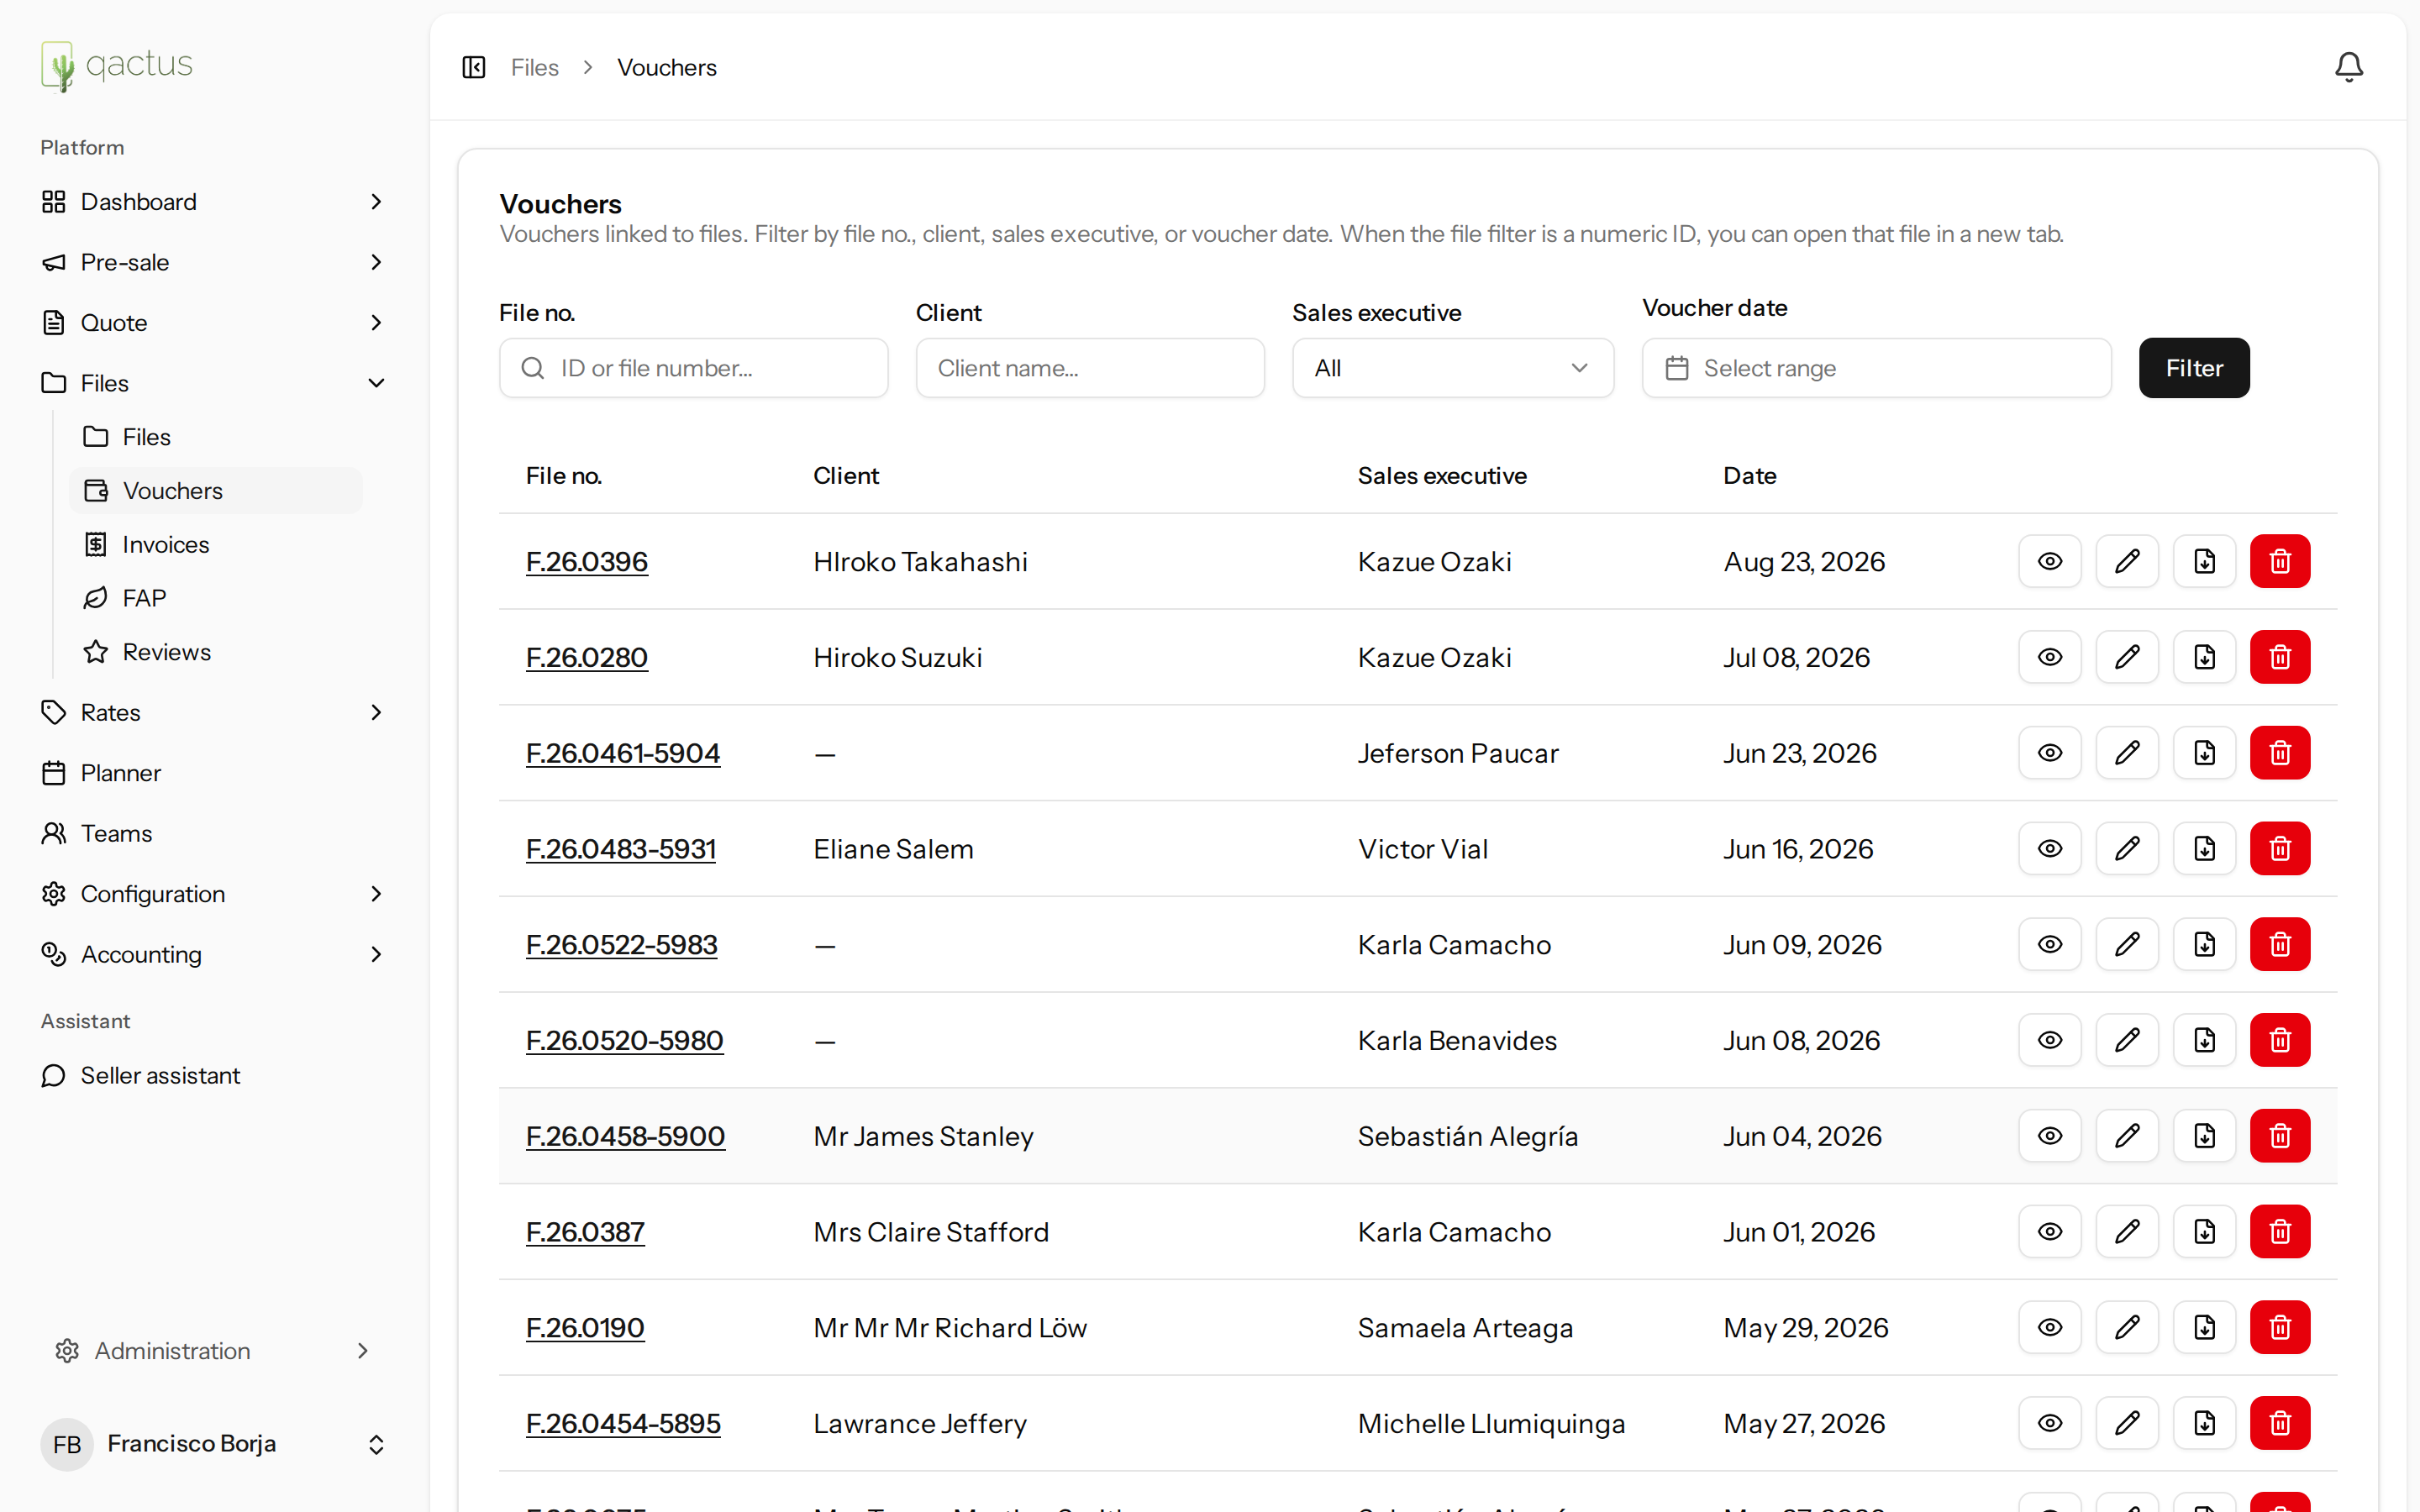The image size is (2420, 1512).
Task: Select Vouchers in the sidebar
Action: (x=216, y=491)
